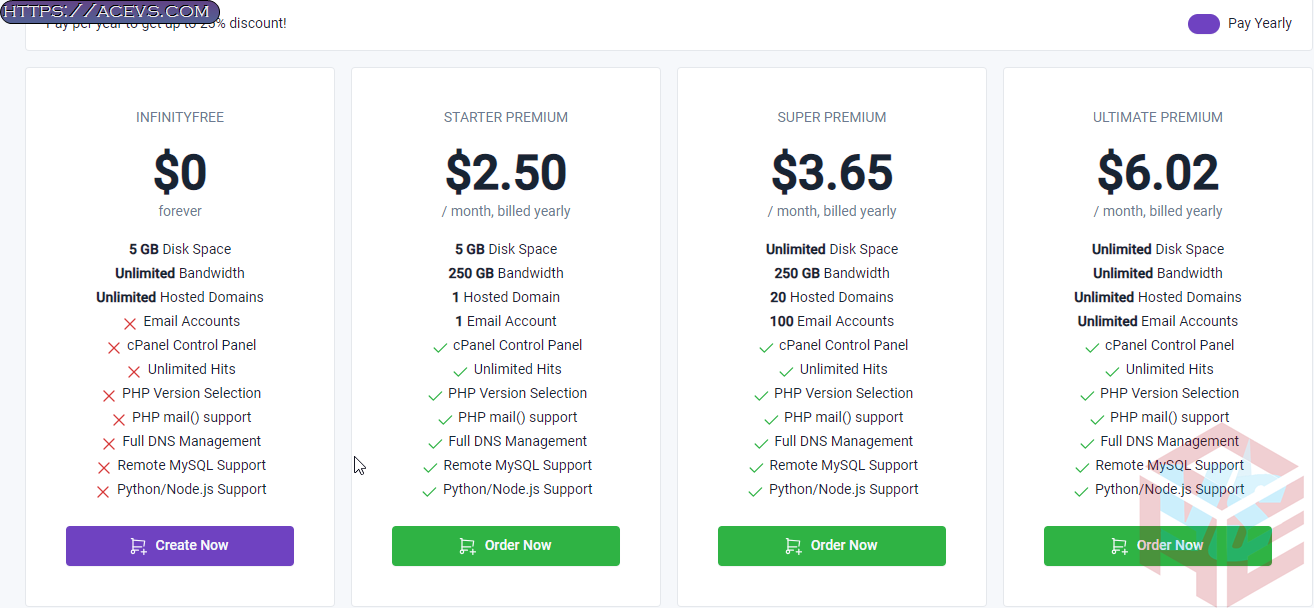Screen dimensions: 1314x608
Task: Click green check beside Super Premium Remote MySQL Support
Action: [x=756, y=467]
